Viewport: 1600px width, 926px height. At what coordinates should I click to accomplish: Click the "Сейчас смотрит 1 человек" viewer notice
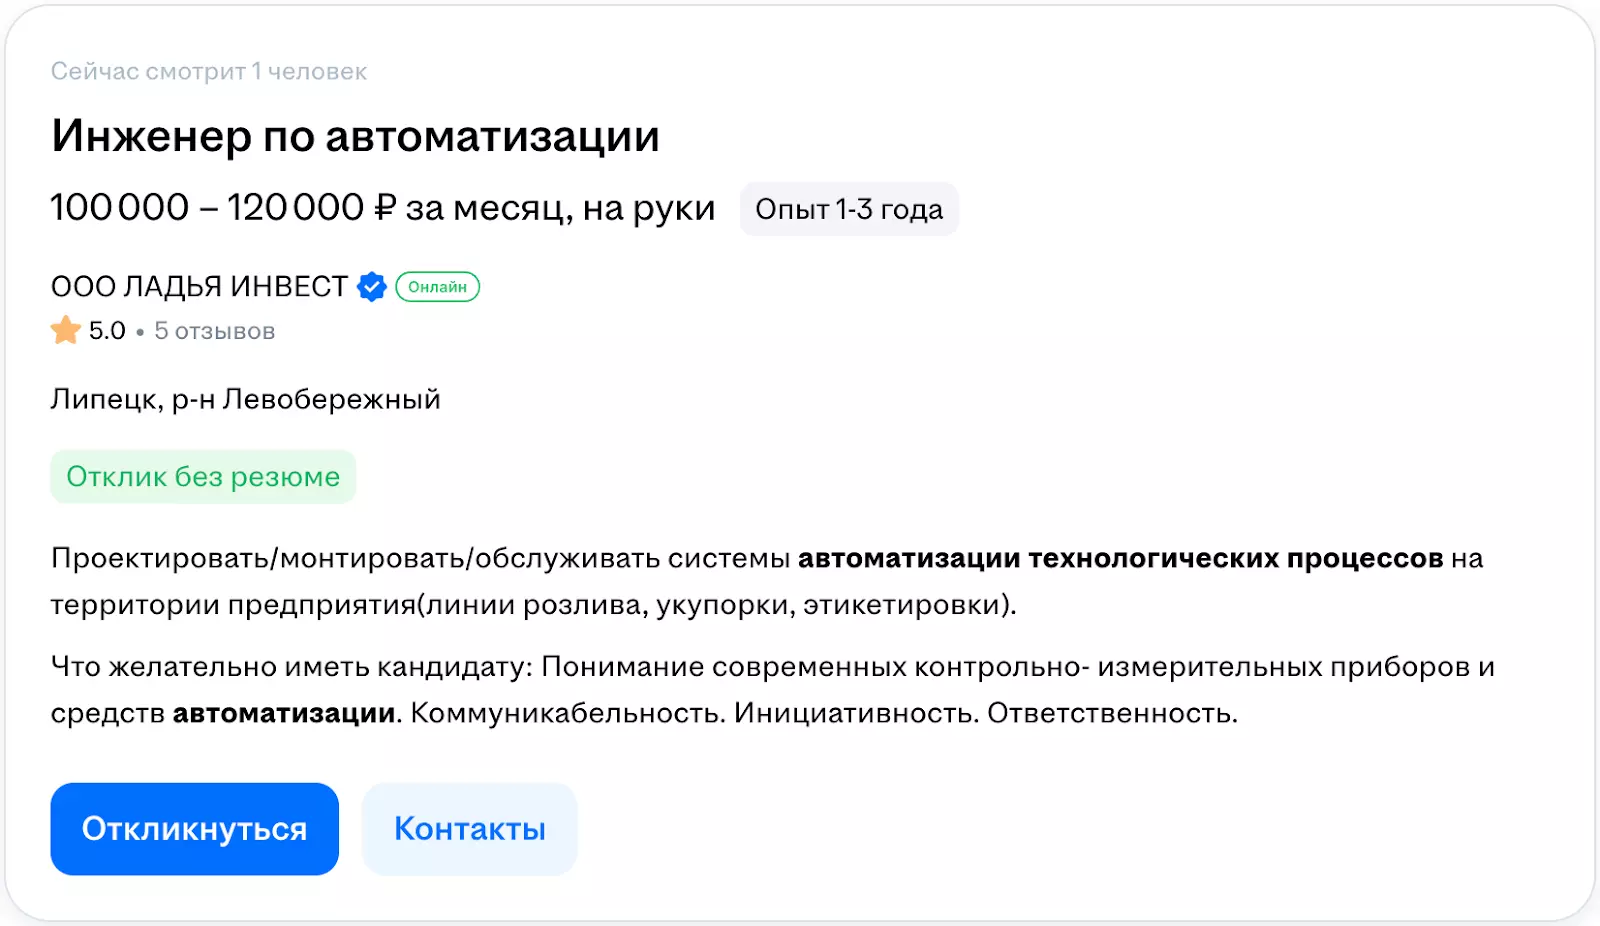click(209, 71)
